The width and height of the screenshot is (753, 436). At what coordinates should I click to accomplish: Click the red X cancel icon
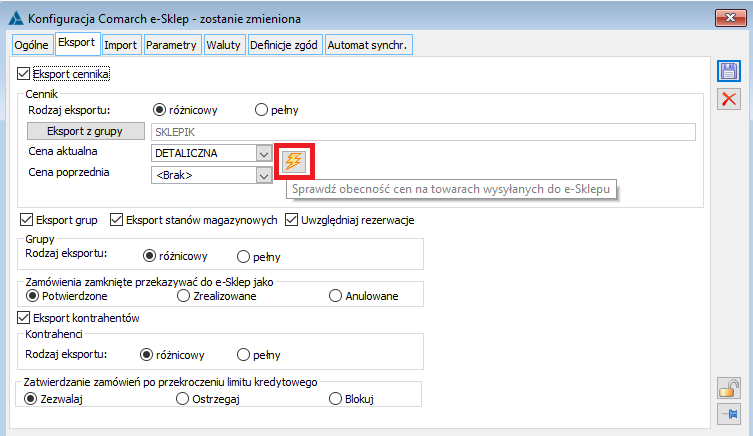point(729,99)
